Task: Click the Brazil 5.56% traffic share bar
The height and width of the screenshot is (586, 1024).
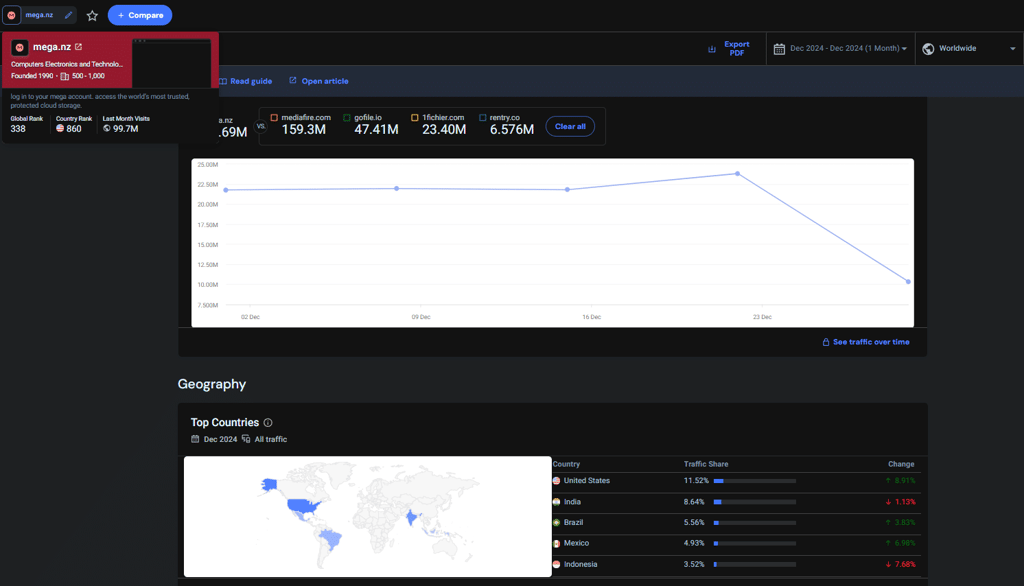Action: 754,523
